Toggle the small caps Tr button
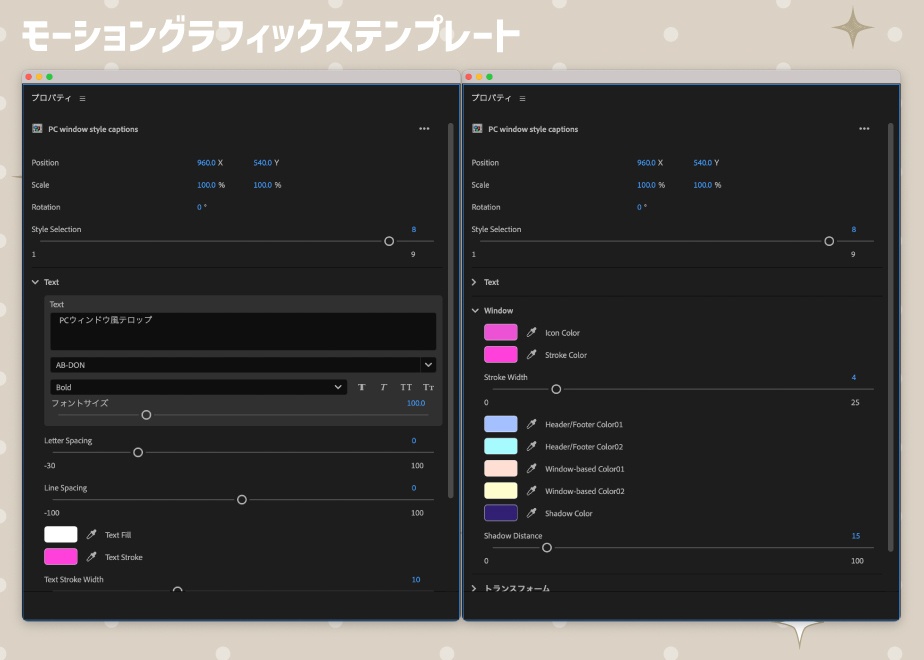Screen dimensions: 924x660 (428, 387)
